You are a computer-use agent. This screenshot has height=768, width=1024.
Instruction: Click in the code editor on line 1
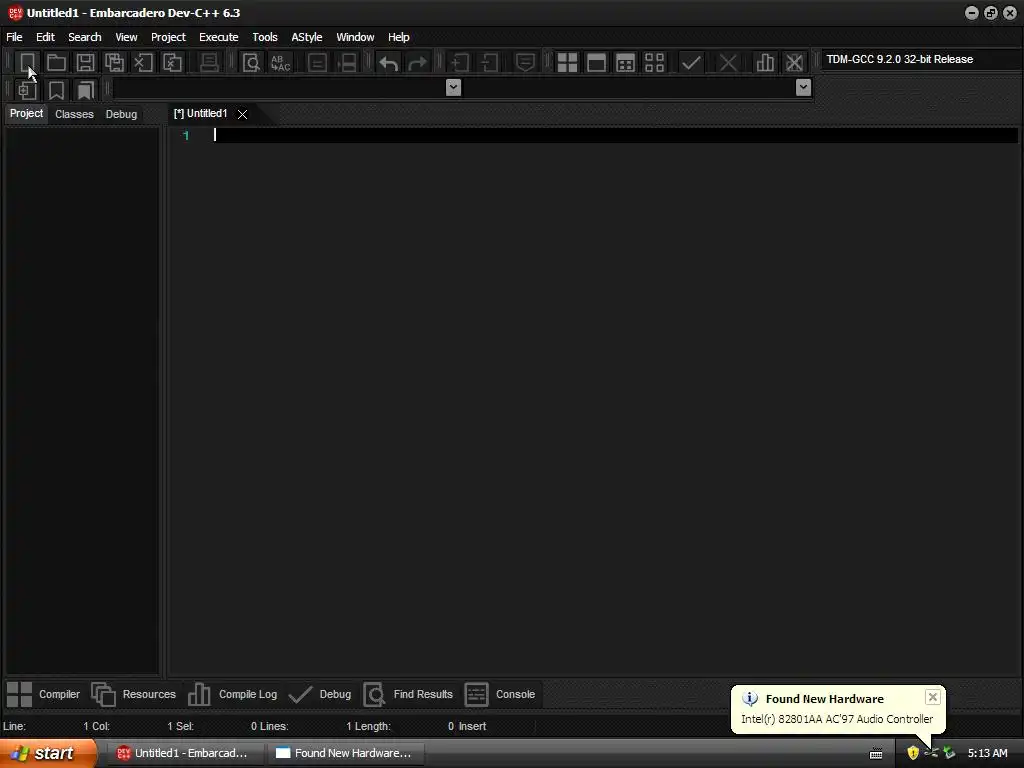pos(614,135)
